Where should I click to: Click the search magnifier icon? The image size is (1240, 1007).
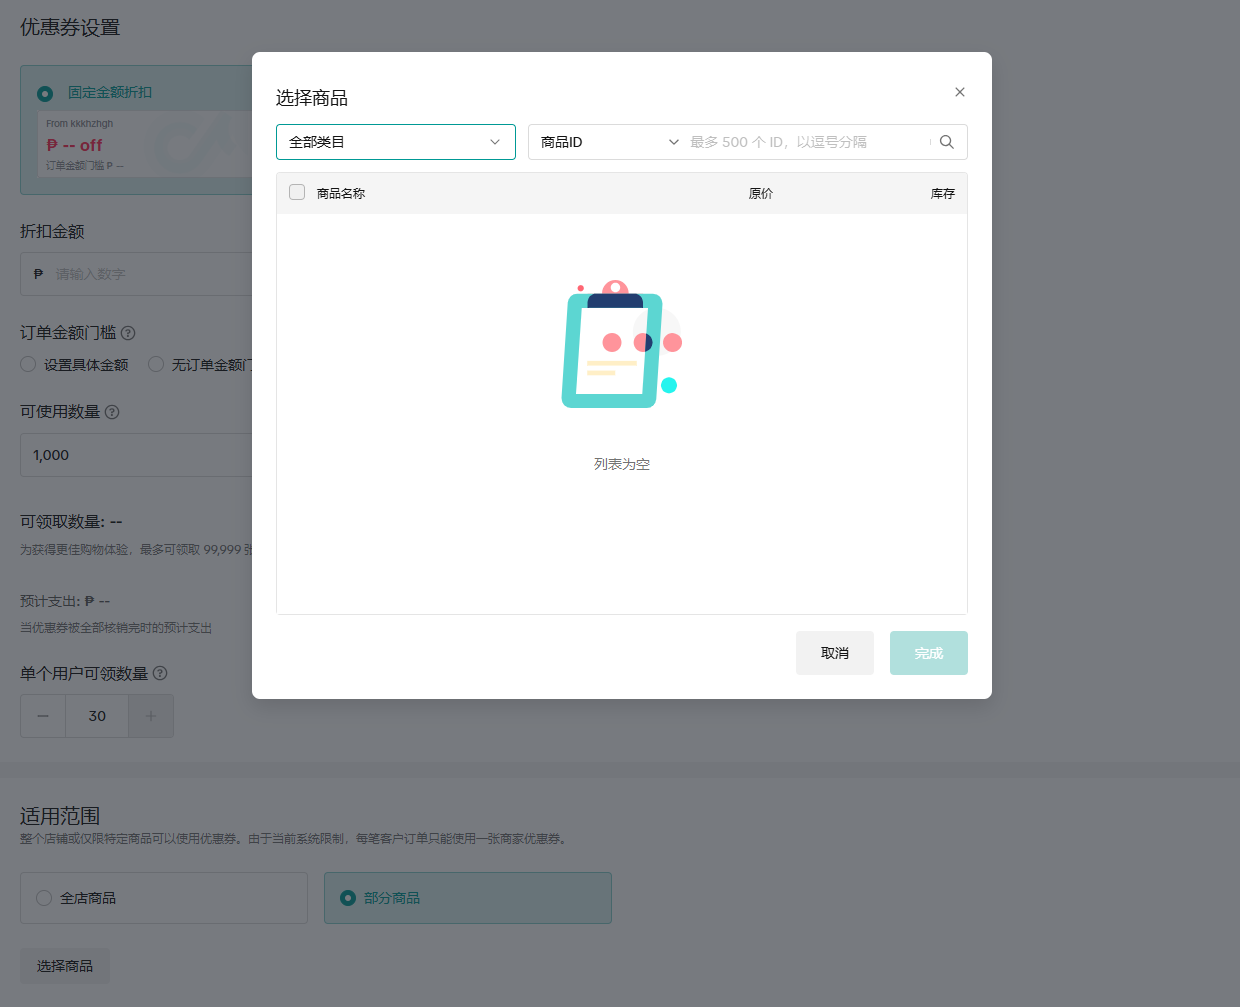[946, 142]
